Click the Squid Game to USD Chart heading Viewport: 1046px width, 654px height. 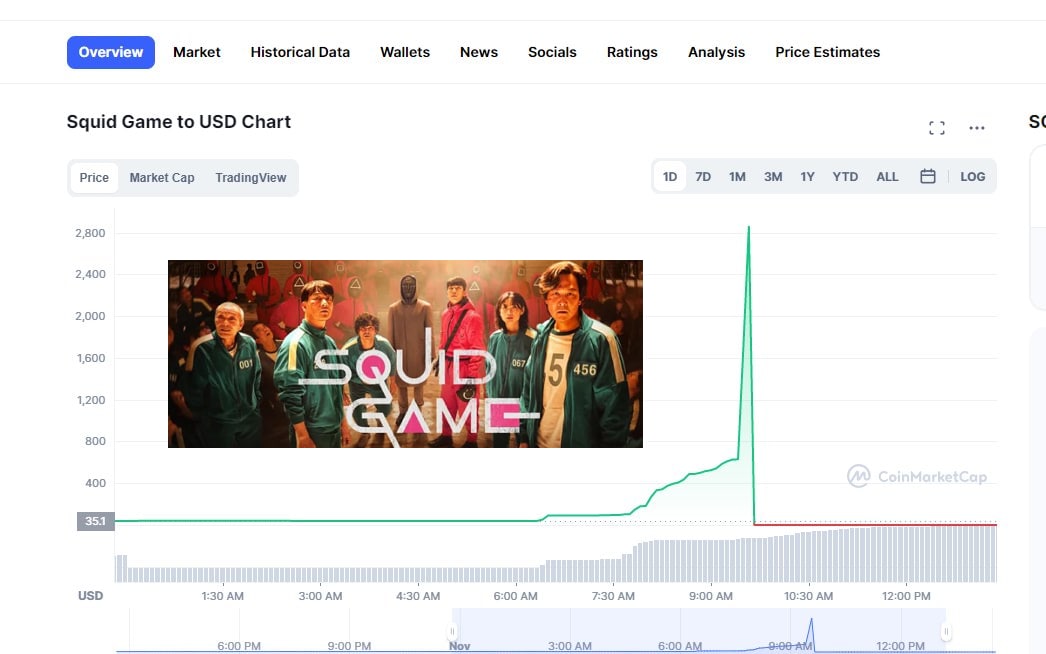(179, 121)
